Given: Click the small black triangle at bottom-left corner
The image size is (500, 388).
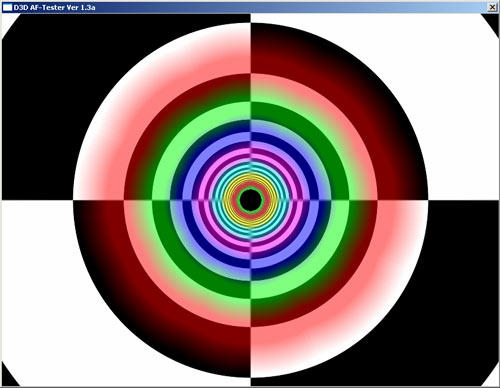Looking at the screenshot, I should coord(8,377).
